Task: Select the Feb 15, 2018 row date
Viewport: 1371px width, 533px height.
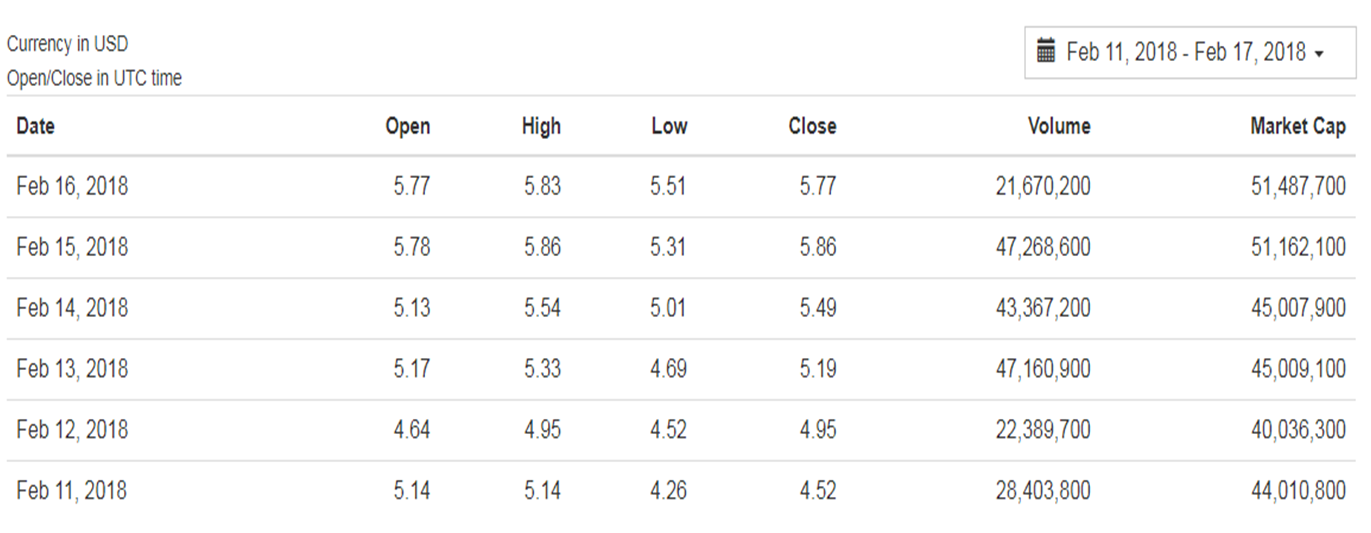Action: (x=72, y=247)
